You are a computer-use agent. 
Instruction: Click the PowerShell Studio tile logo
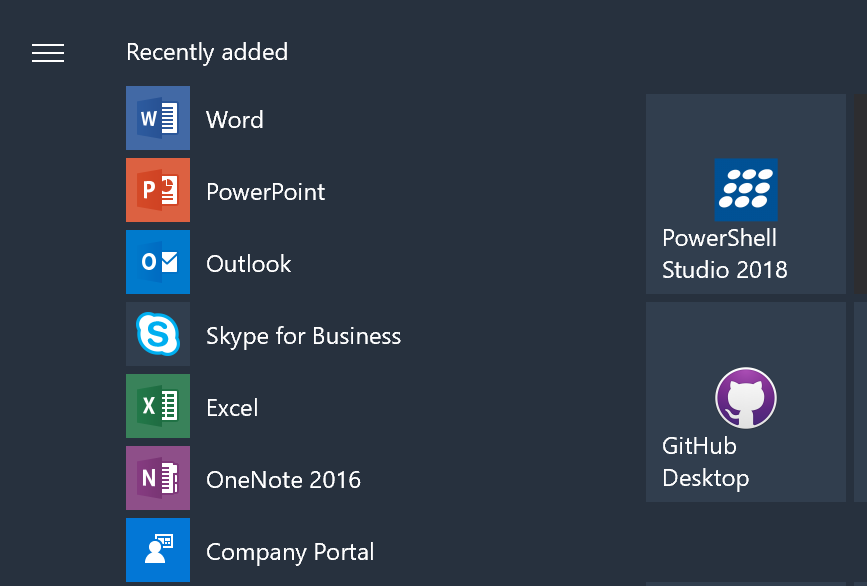[746, 190]
